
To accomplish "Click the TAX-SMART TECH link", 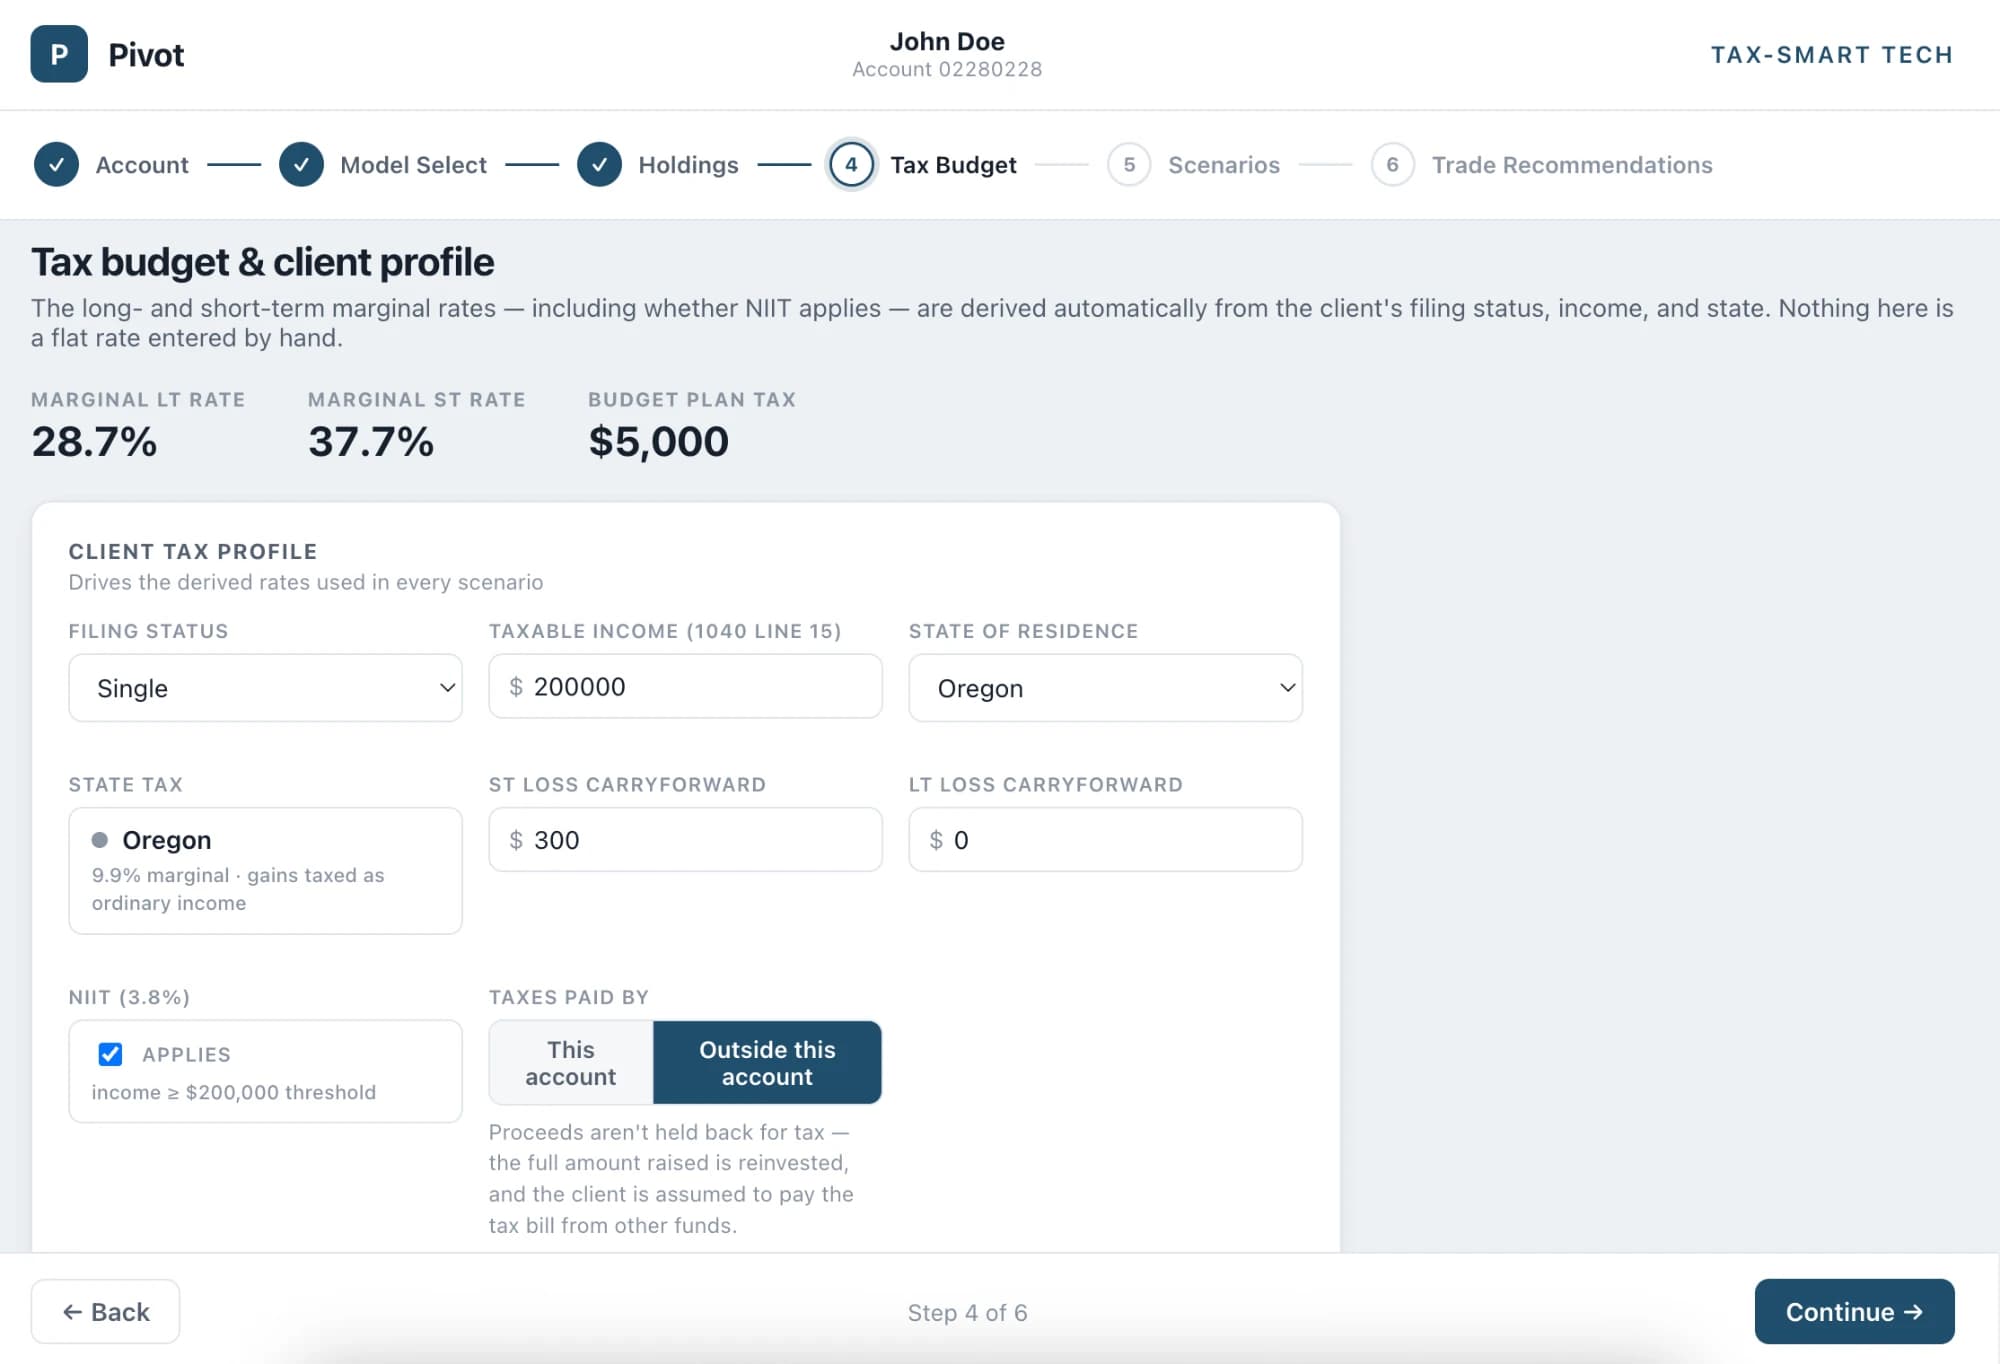I will pos(1832,55).
